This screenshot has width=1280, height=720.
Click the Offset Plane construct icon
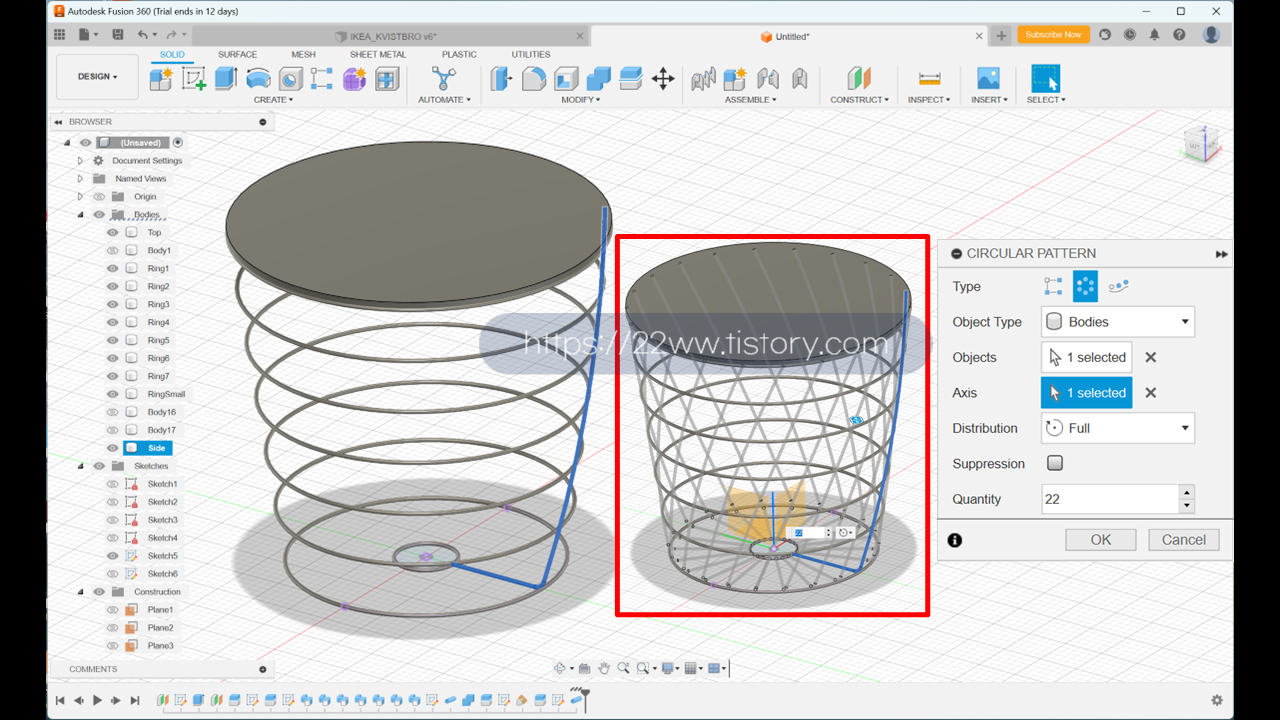[859, 79]
